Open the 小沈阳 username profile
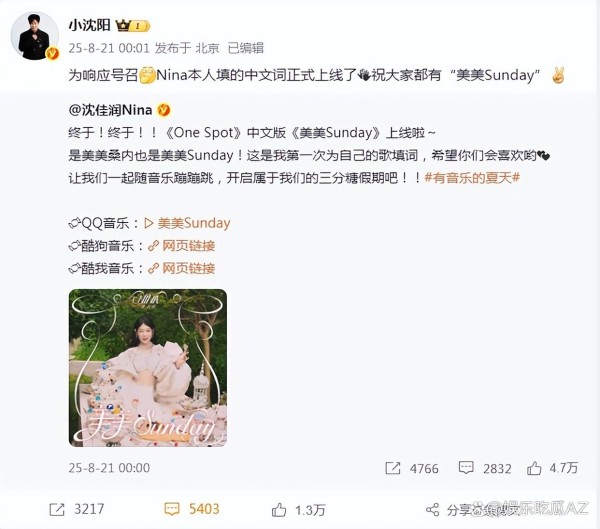 [x=90, y=26]
